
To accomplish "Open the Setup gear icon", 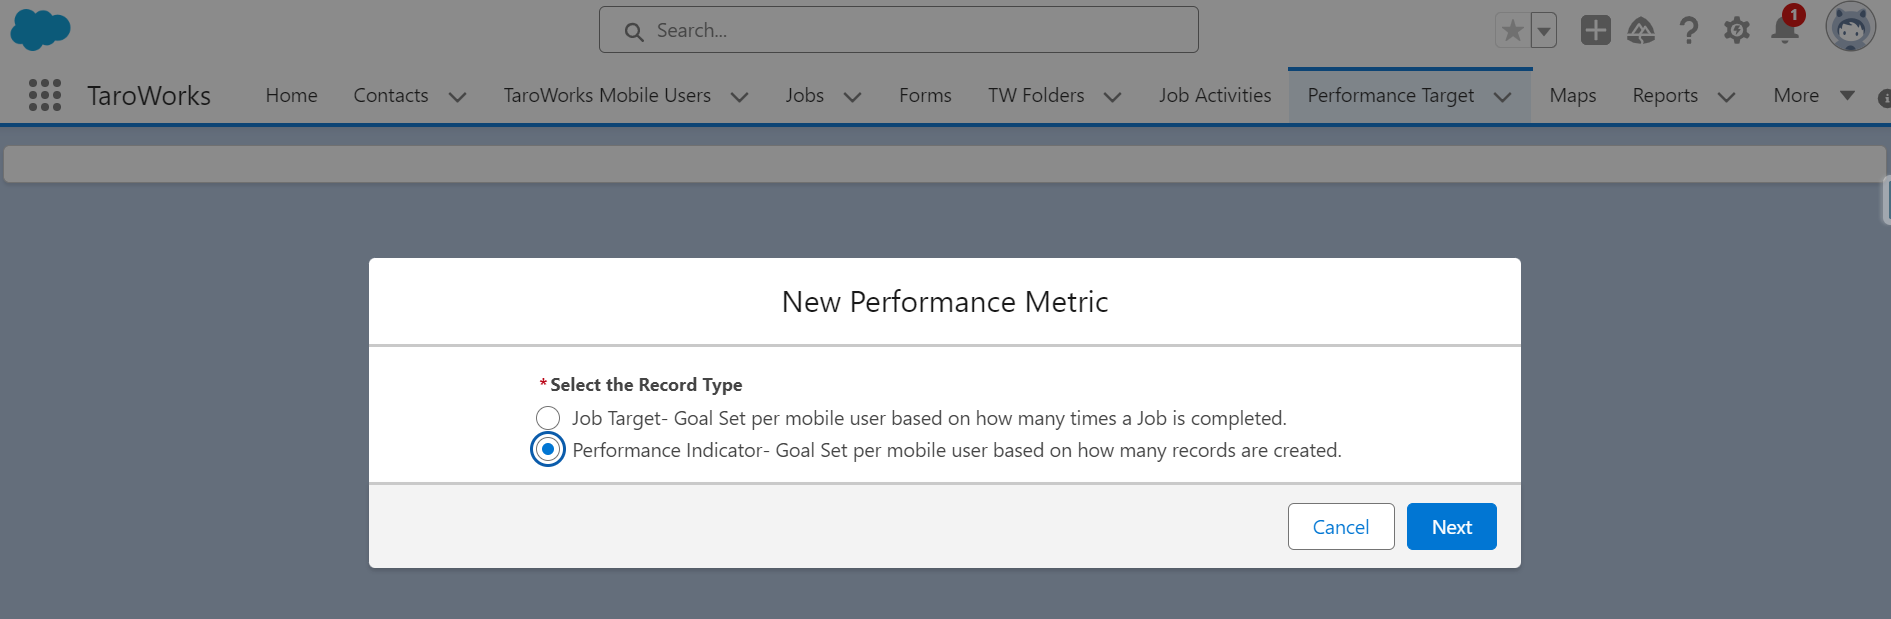I will point(1737,30).
